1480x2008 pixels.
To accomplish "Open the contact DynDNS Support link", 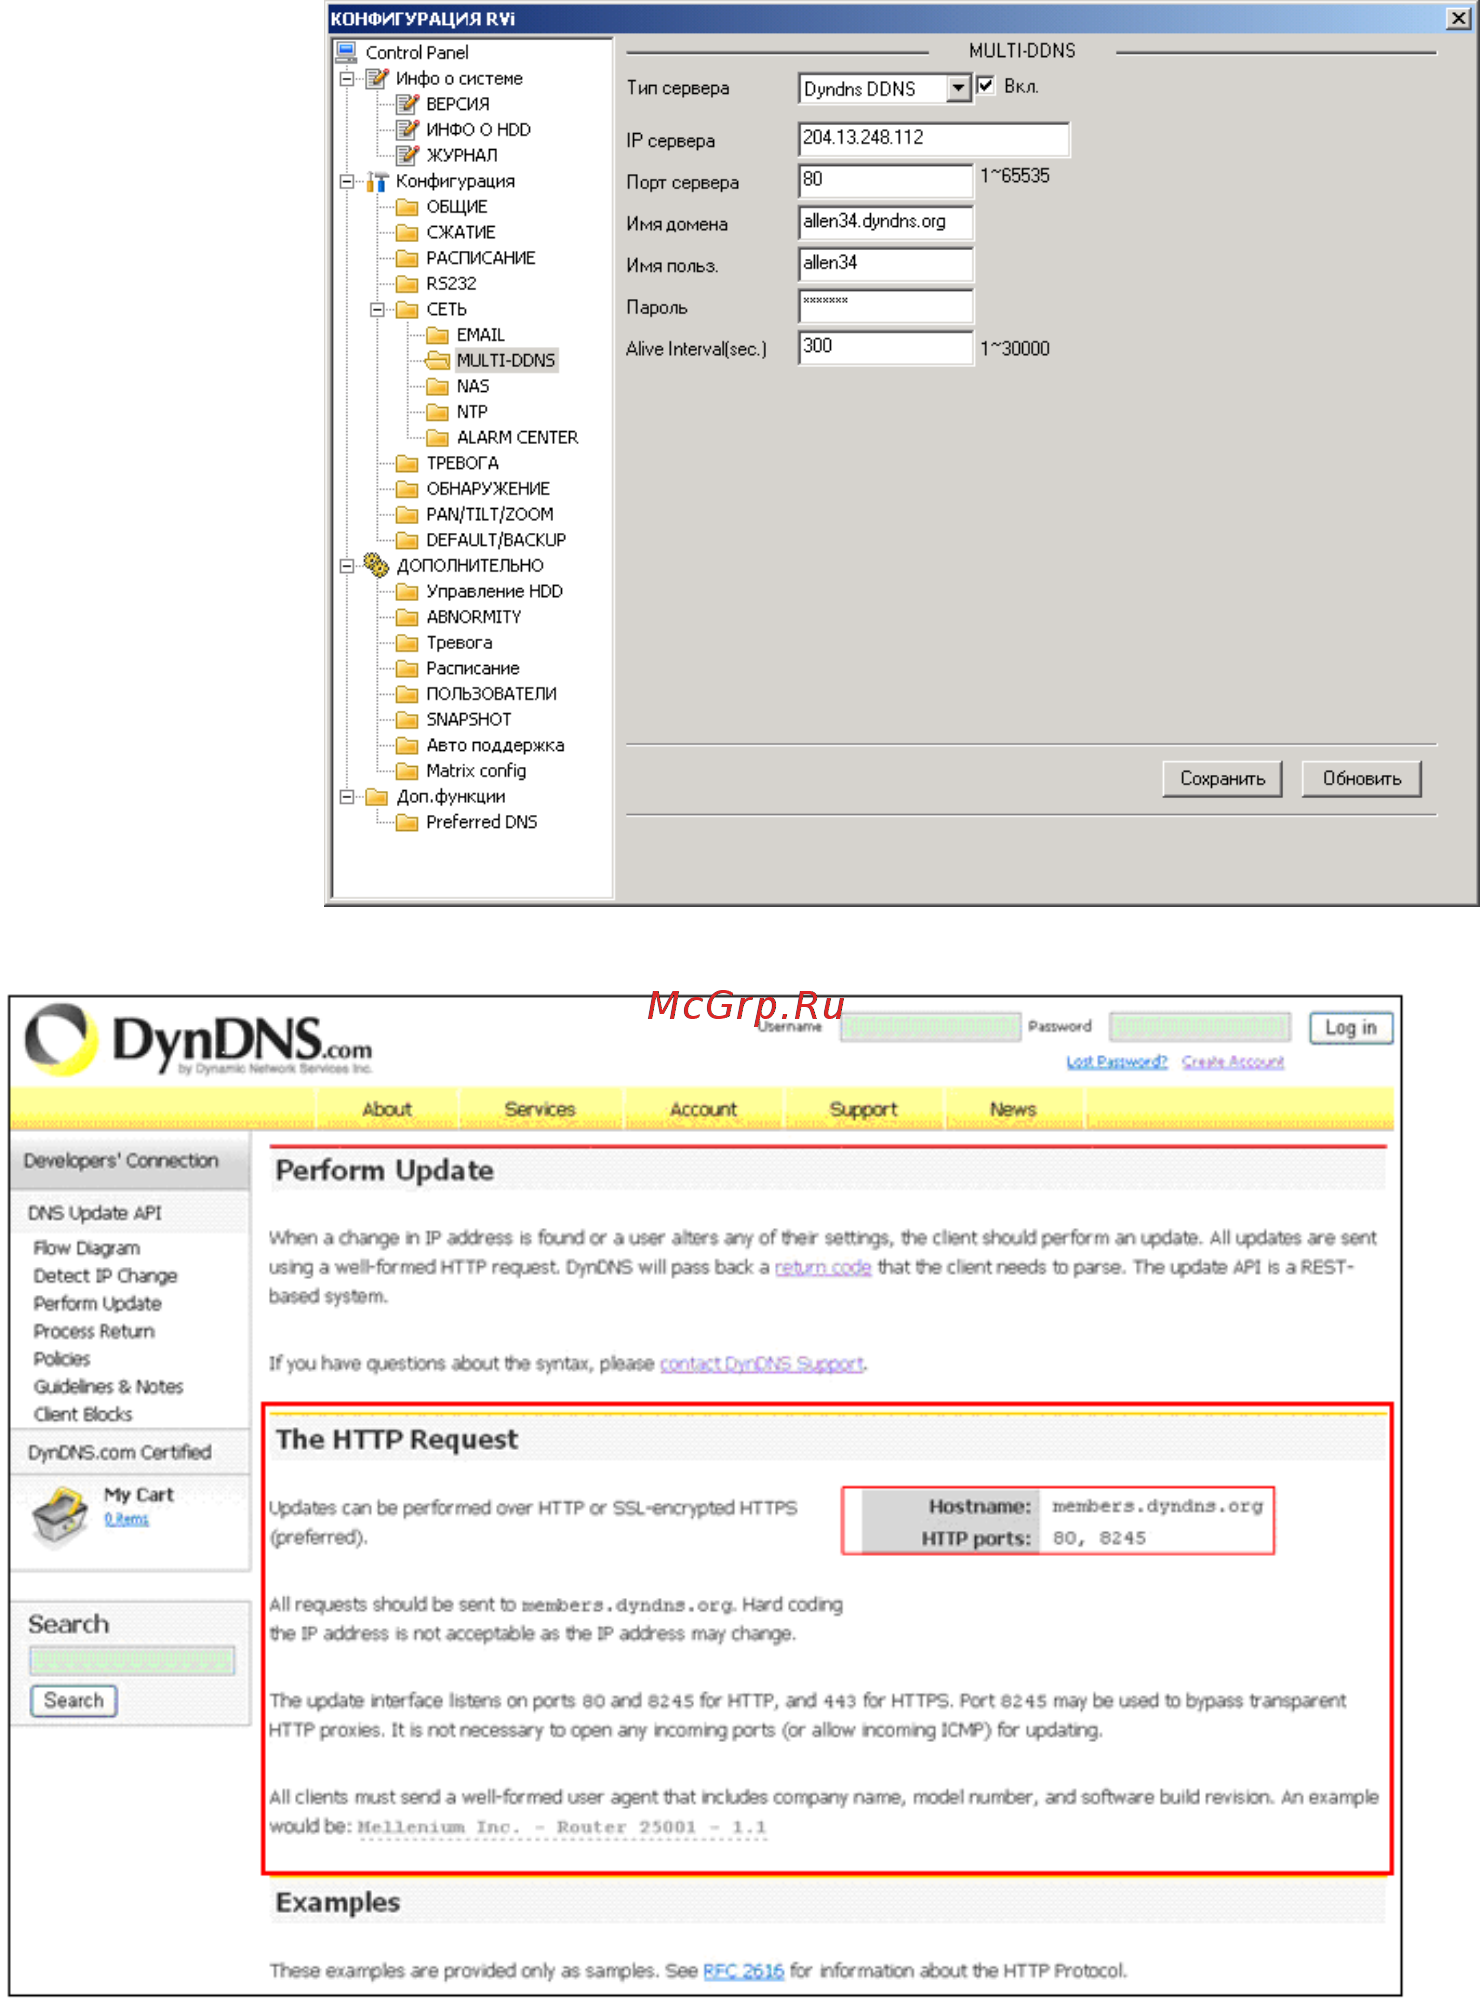I will [761, 1363].
